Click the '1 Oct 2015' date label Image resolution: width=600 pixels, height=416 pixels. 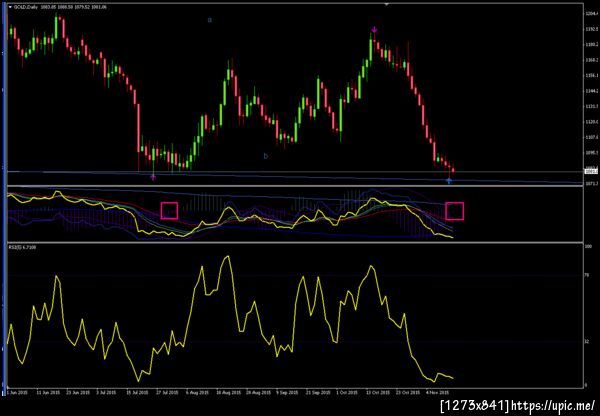pyautogui.click(x=347, y=393)
